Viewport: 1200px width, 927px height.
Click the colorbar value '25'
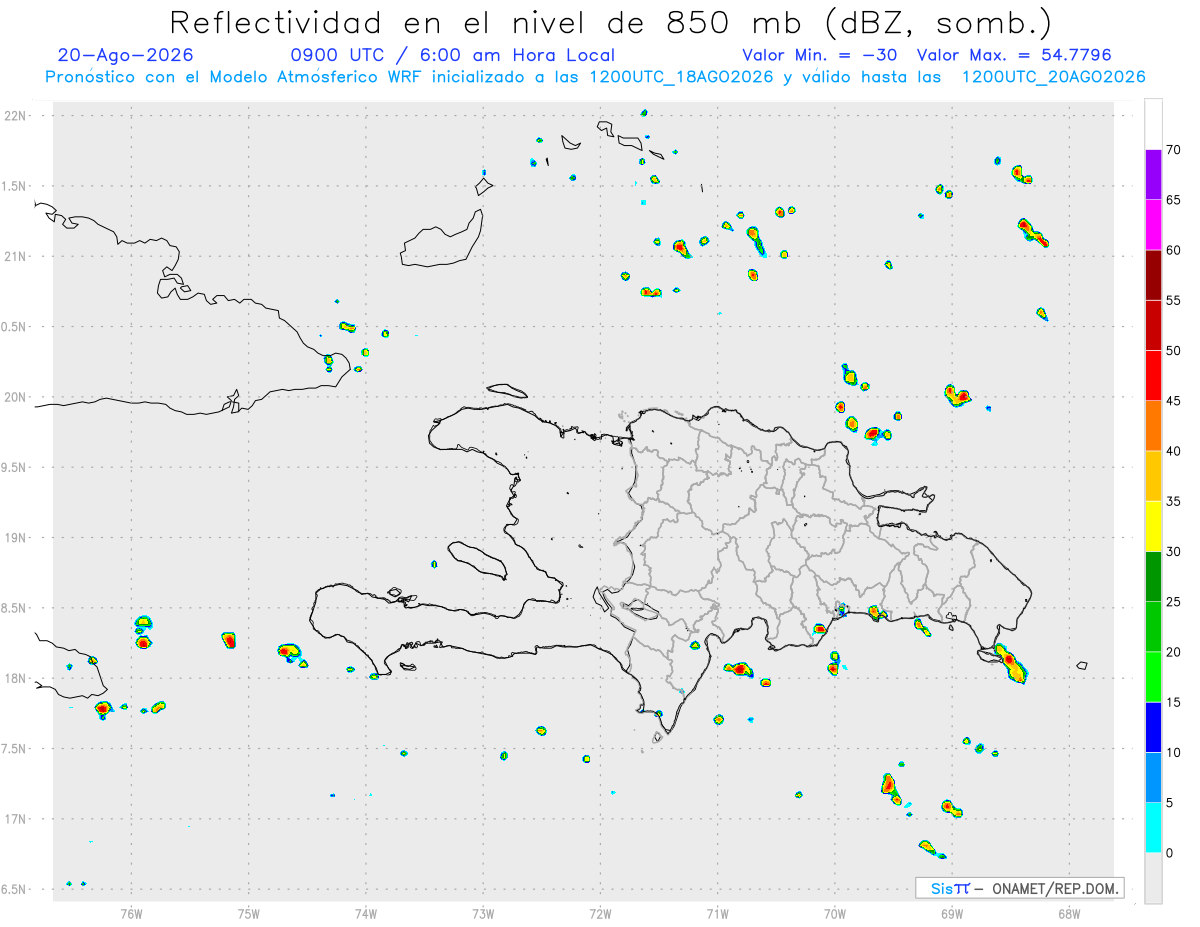click(x=1173, y=602)
